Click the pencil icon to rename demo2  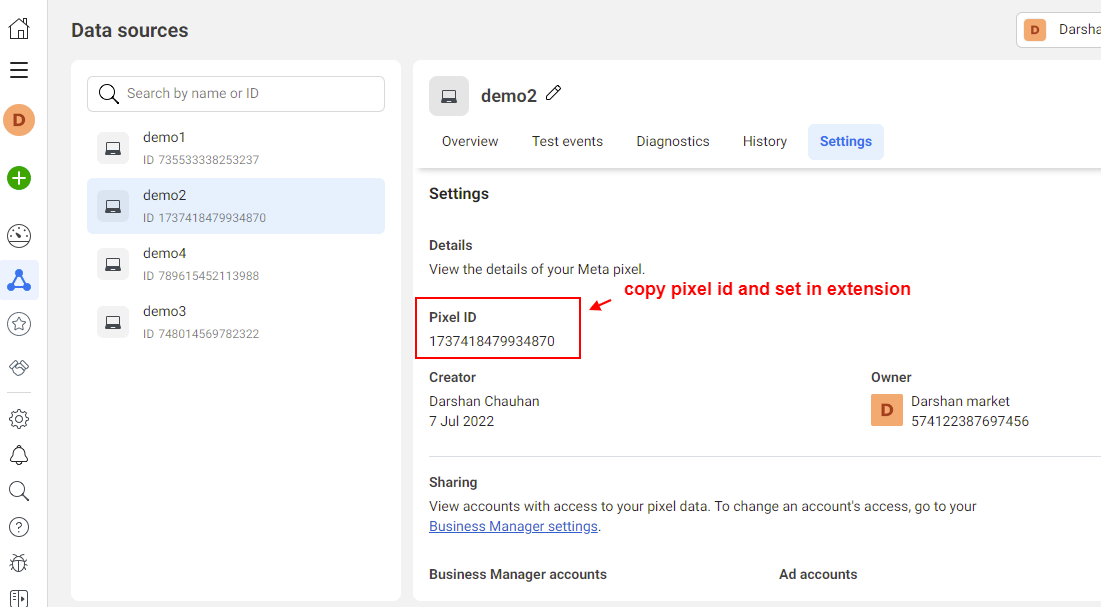(x=553, y=93)
